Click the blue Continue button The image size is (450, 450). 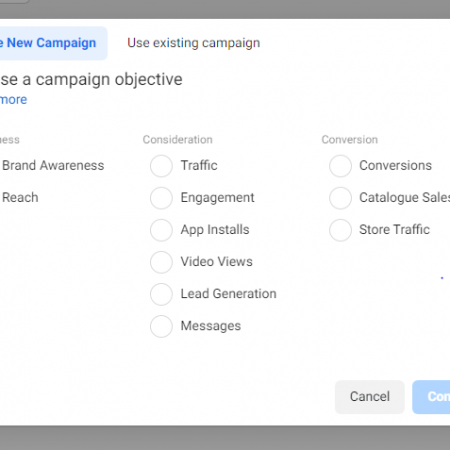coord(431,397)
